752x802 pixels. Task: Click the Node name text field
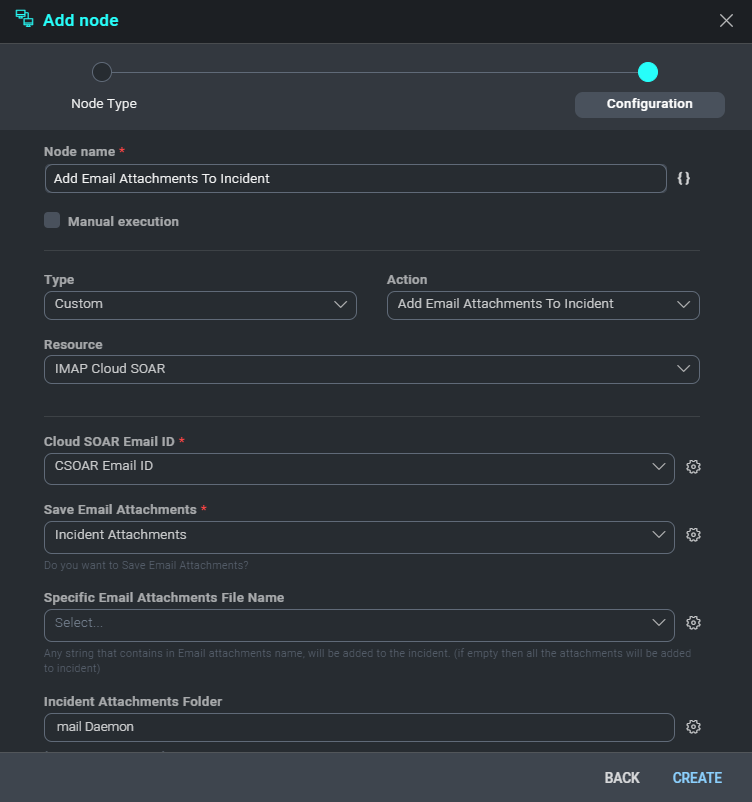coord(355,178)
